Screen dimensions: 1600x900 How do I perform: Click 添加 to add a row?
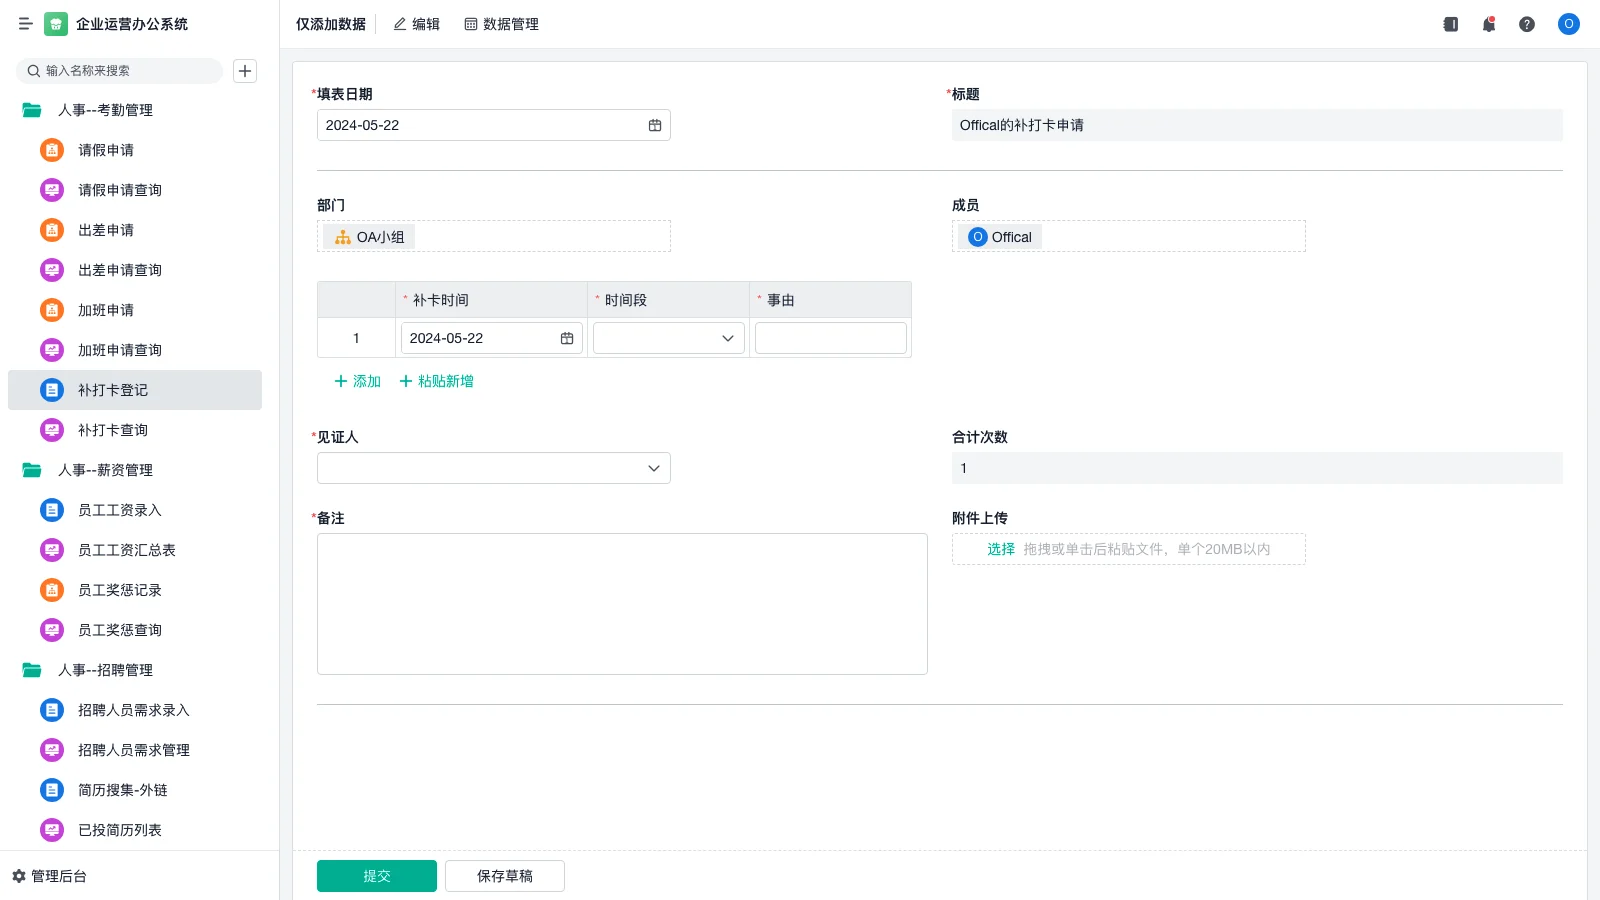coord(357,381)
